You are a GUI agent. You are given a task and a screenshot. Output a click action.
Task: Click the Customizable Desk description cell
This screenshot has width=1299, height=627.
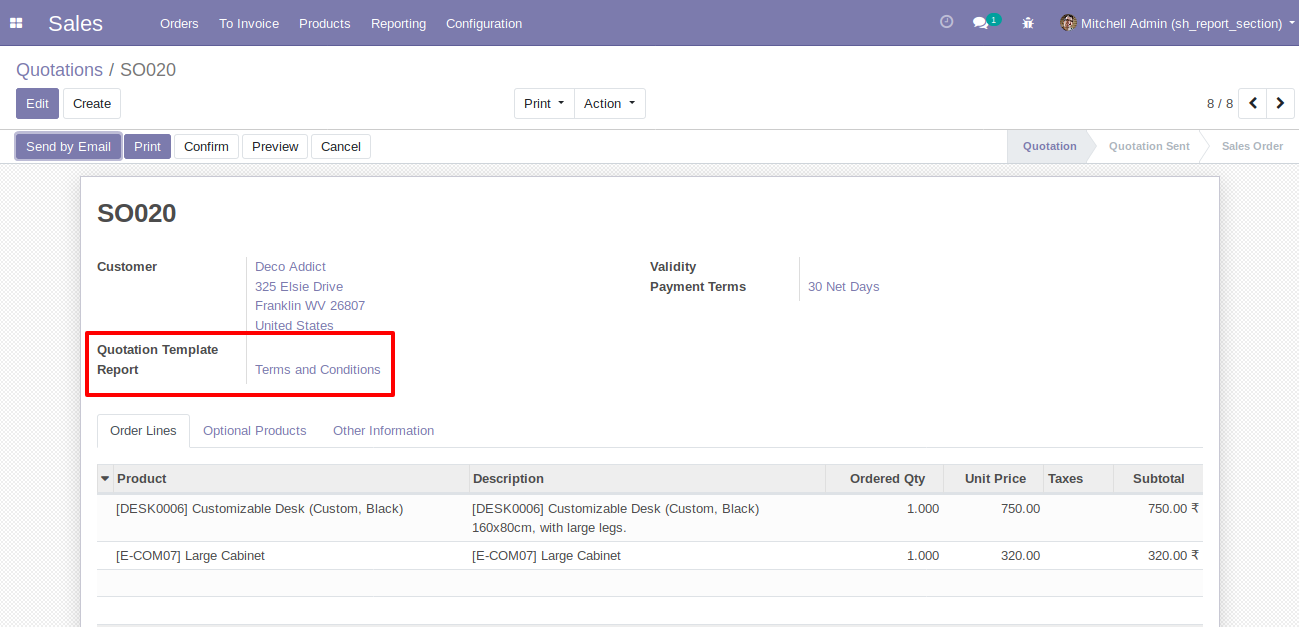(x=648, y=518)
